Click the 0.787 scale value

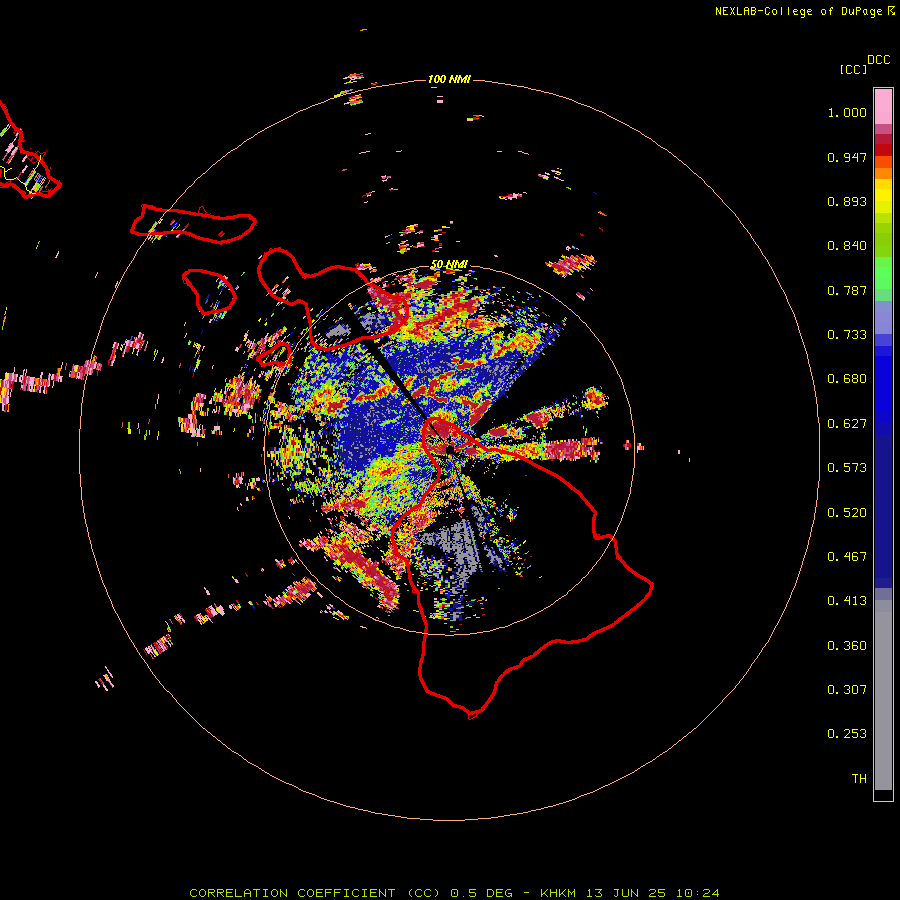[847, 290]
